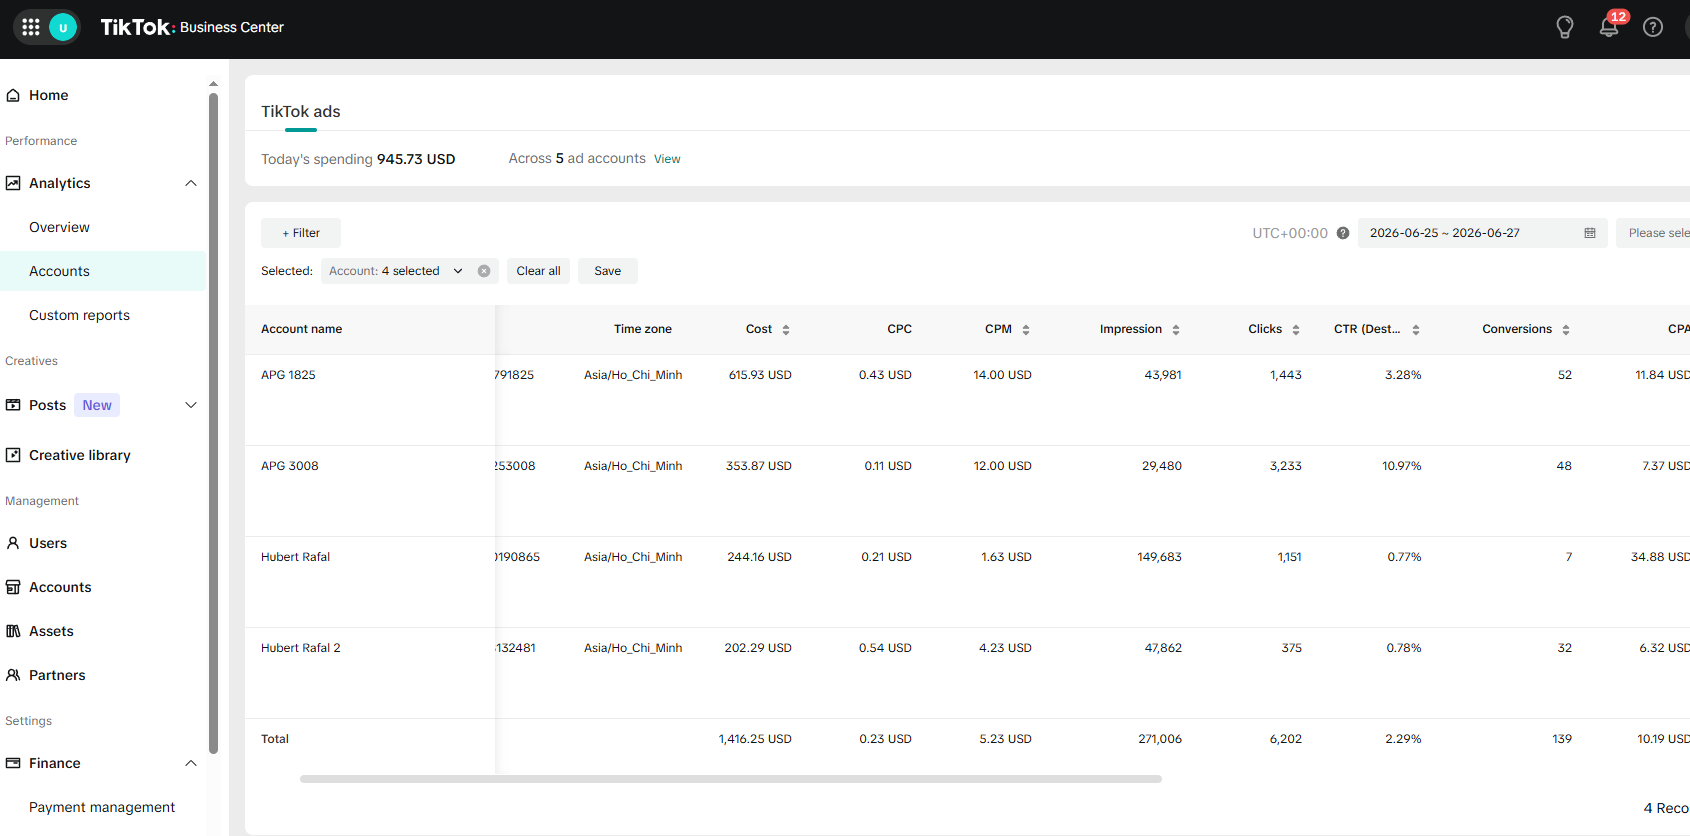Click the Hubert Rafal 2 account name
The height and width of the screenshot is (836, 1690).
(301, 648)
